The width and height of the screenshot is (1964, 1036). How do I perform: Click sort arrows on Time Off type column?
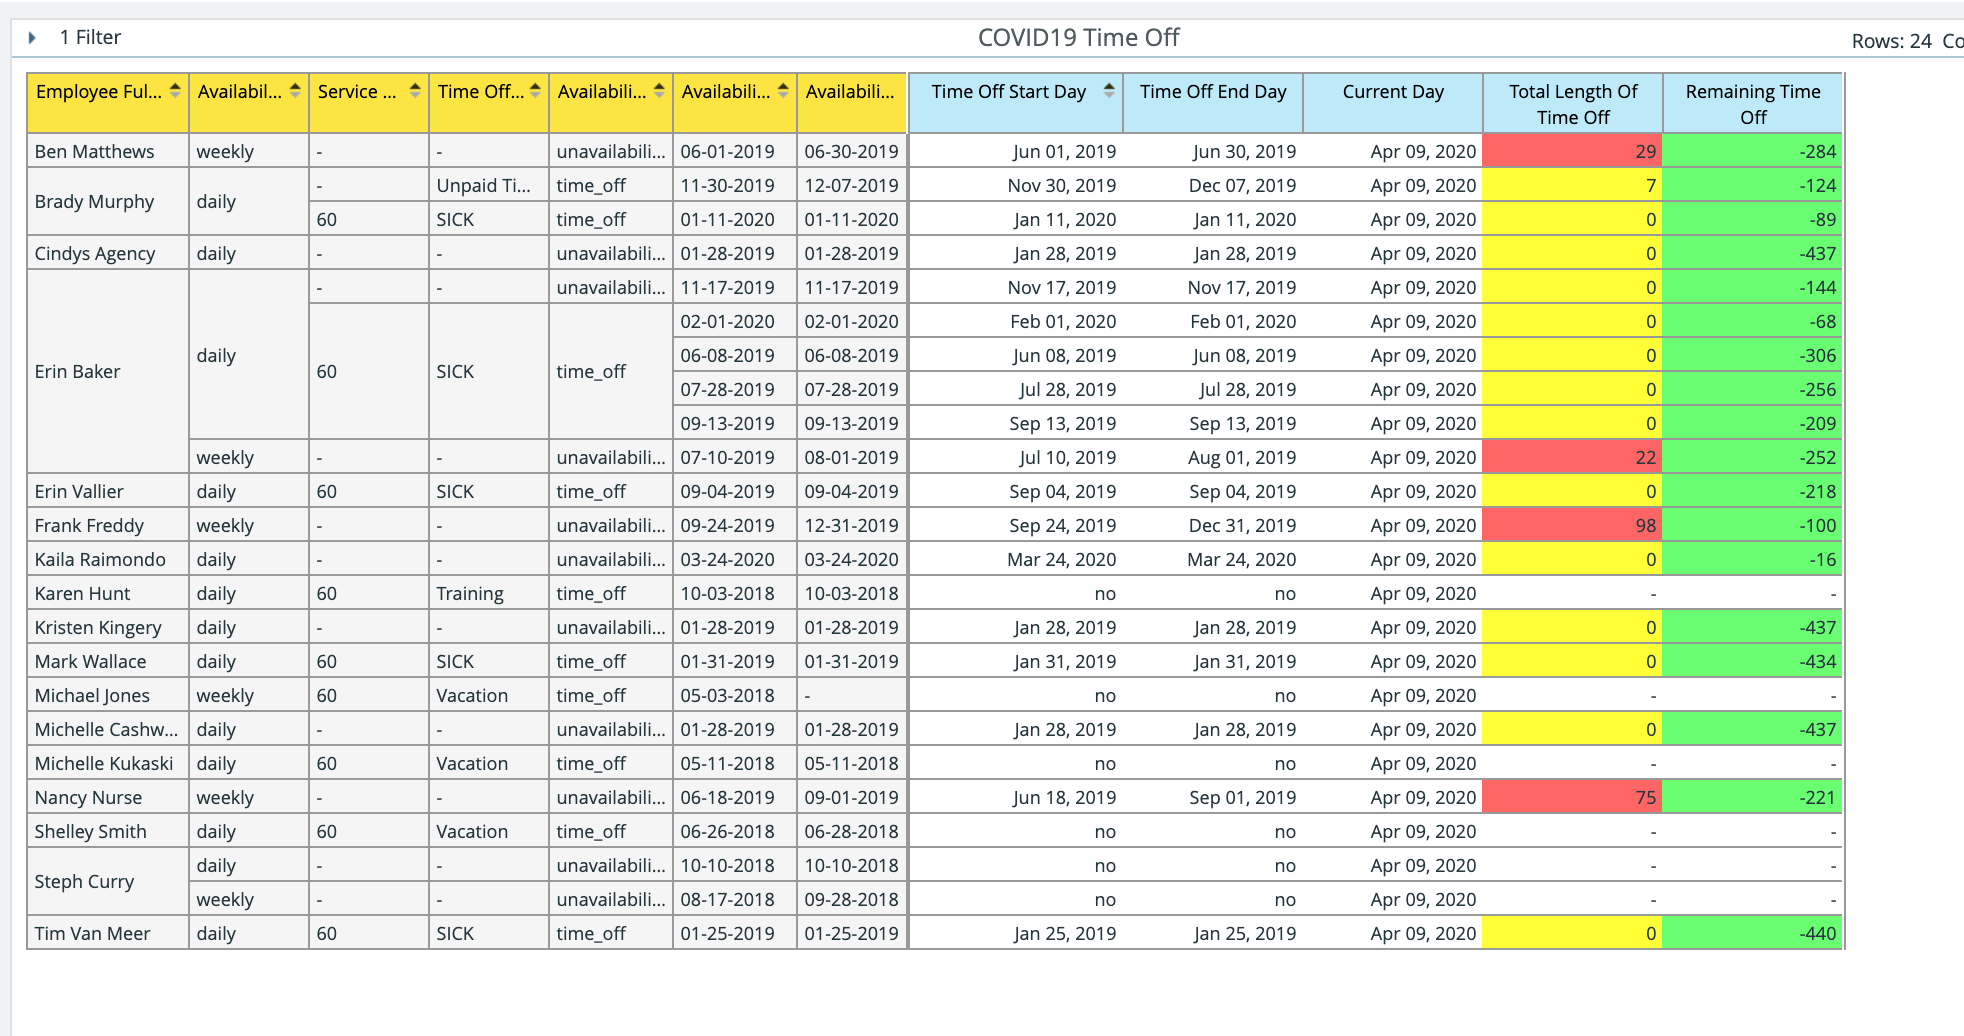[x=535, y=91]
